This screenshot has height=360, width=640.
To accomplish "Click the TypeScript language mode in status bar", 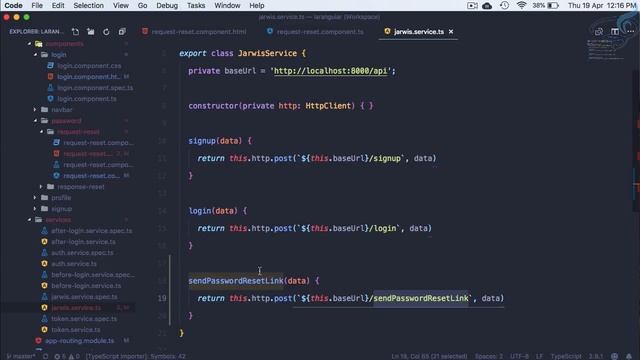I will 566,356.
